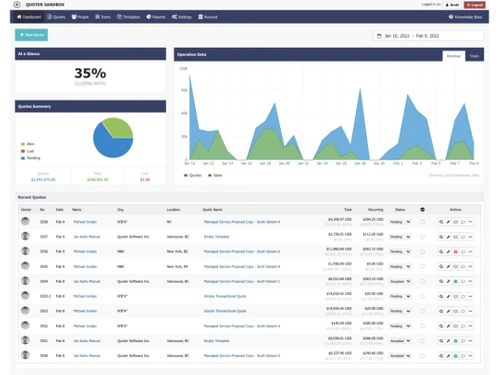
Task: Click the date range input field
Action: tap(428, 36)
